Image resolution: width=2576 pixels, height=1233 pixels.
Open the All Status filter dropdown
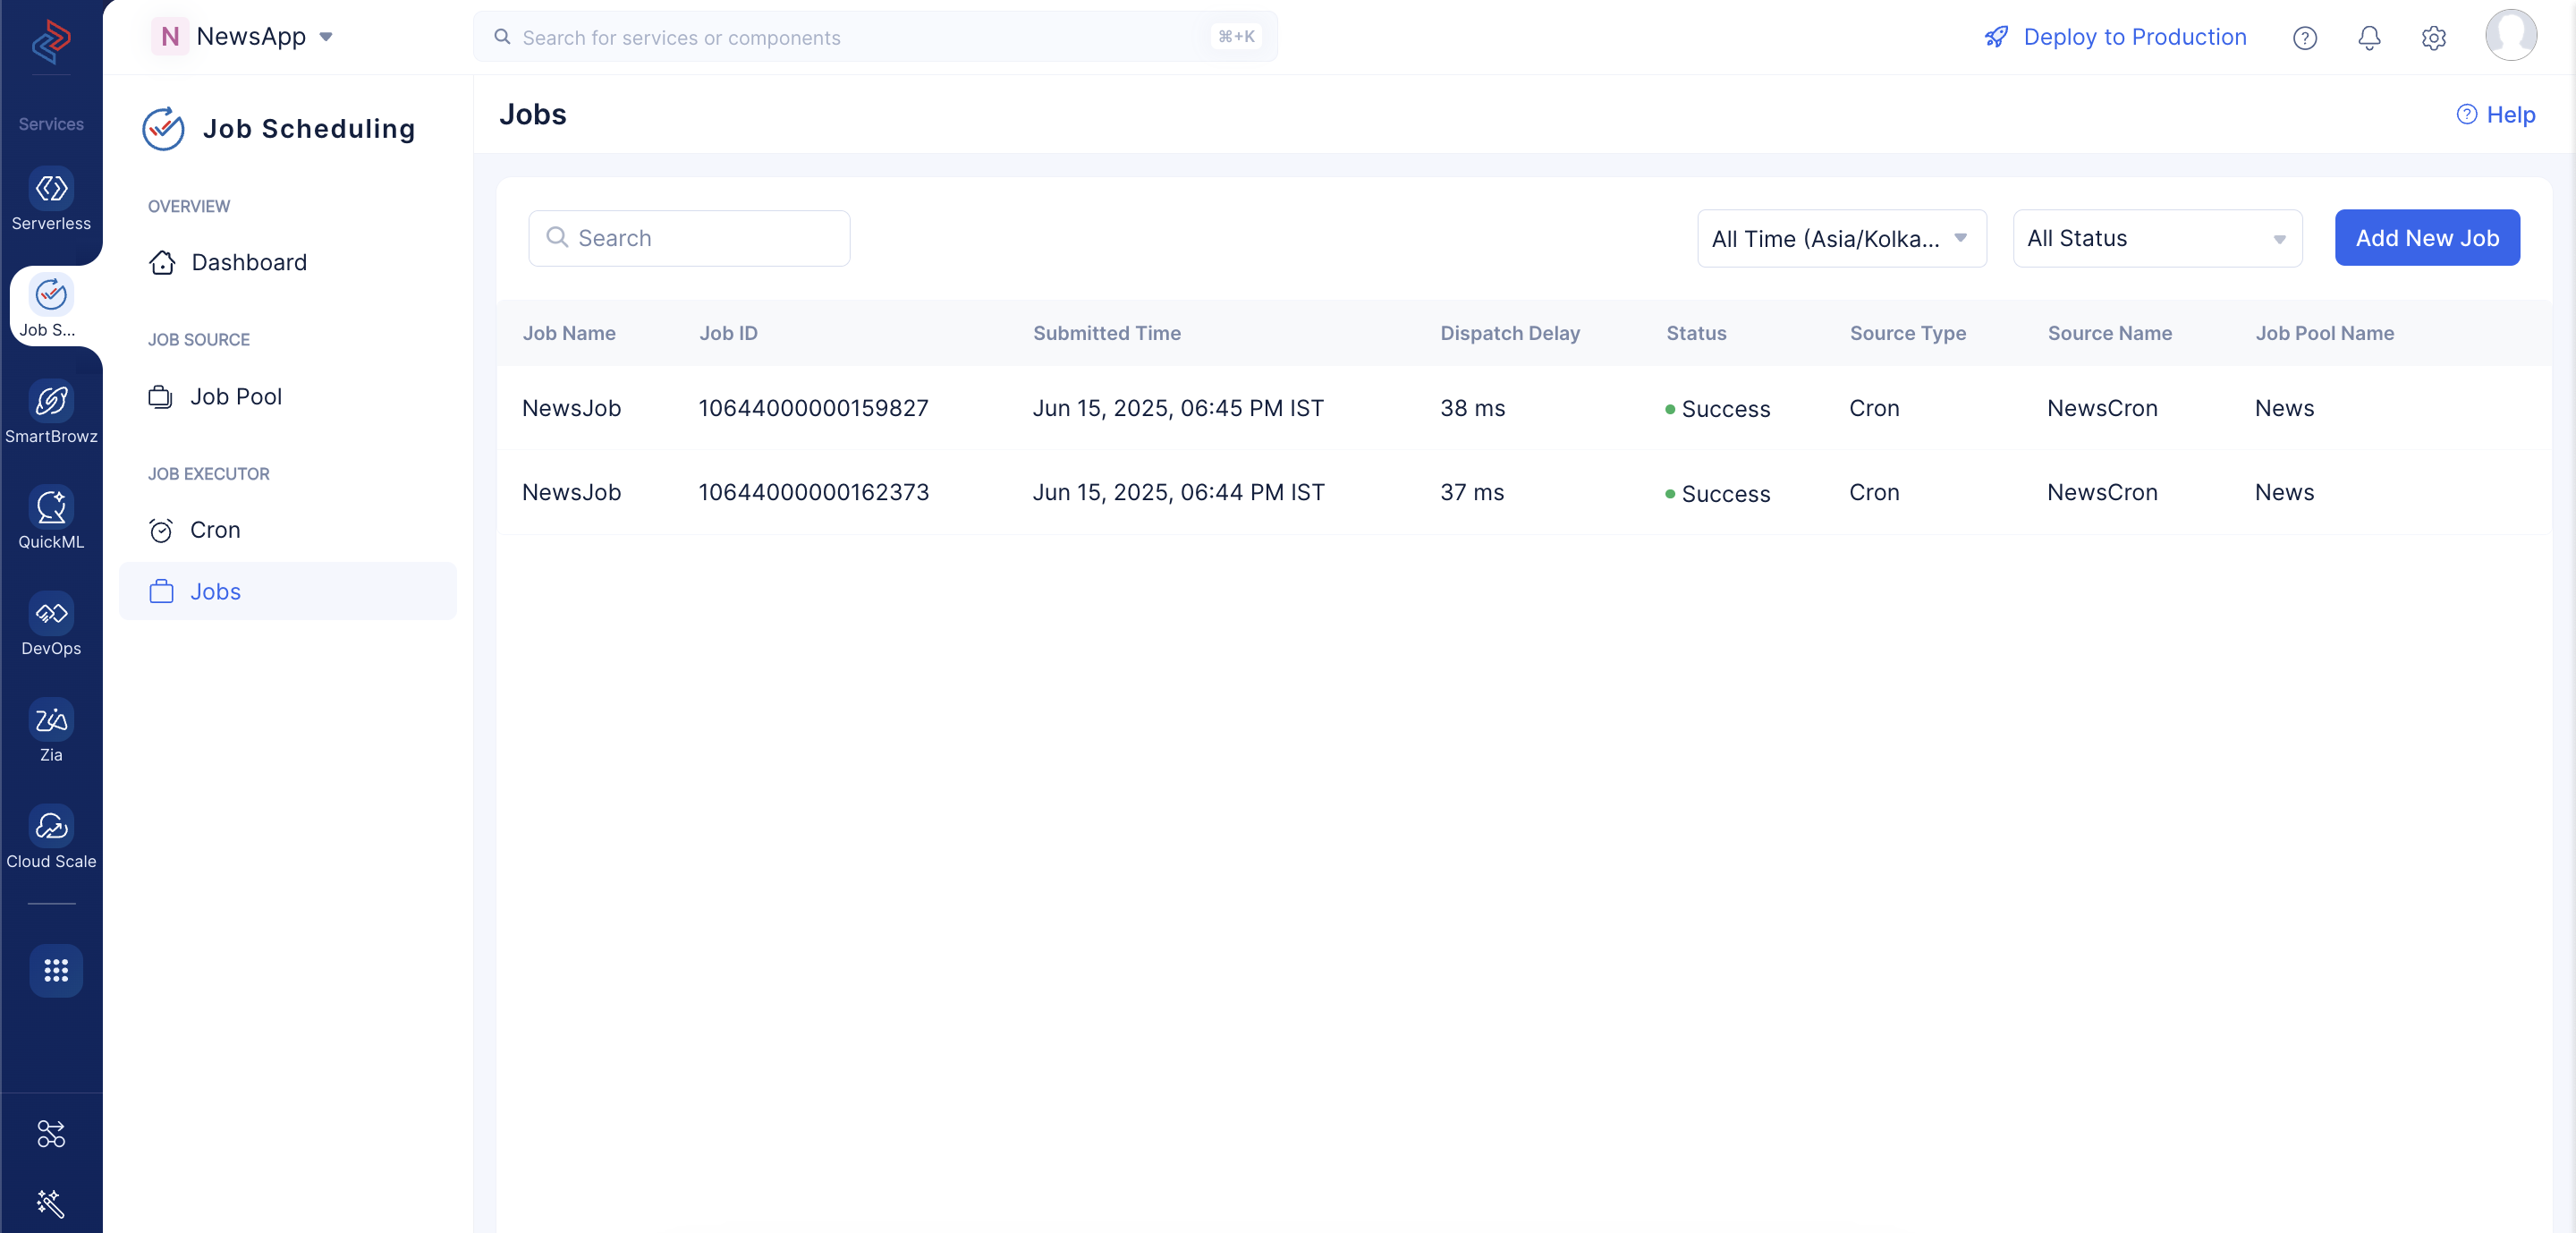coord(2157,238)
